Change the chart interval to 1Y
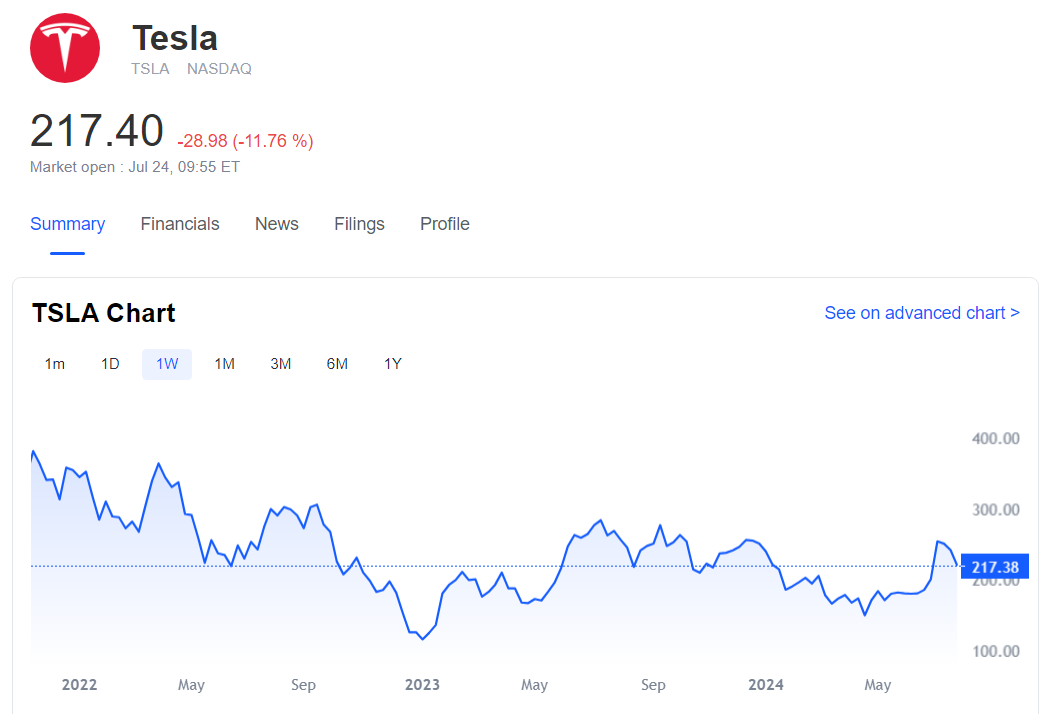 [393, 364]
